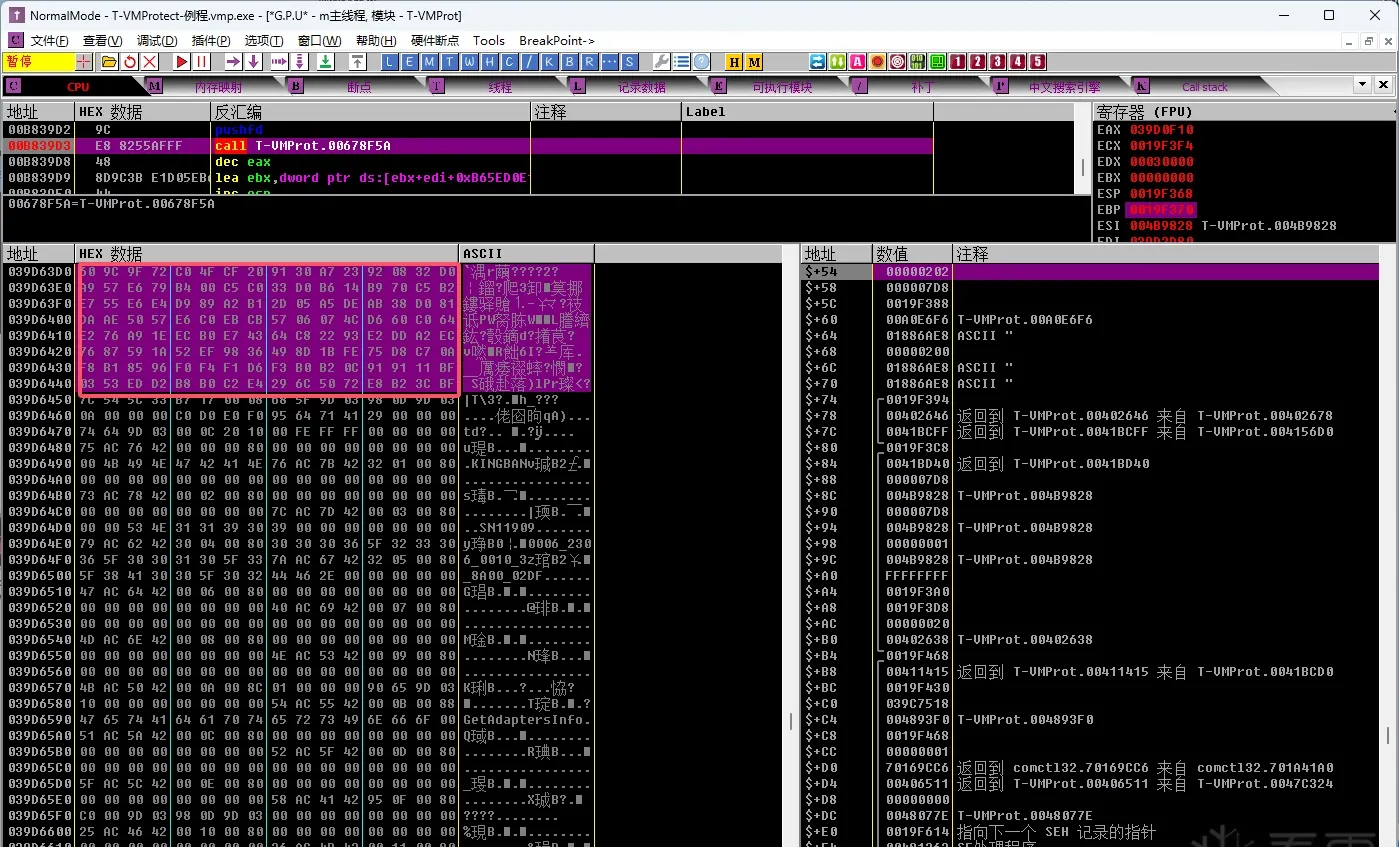Image resolution: width=1399 pixels, height=847 pixels.
Task: Click the GetAdaptersInfo ASCII text in dump
Action: click(527, 720)
